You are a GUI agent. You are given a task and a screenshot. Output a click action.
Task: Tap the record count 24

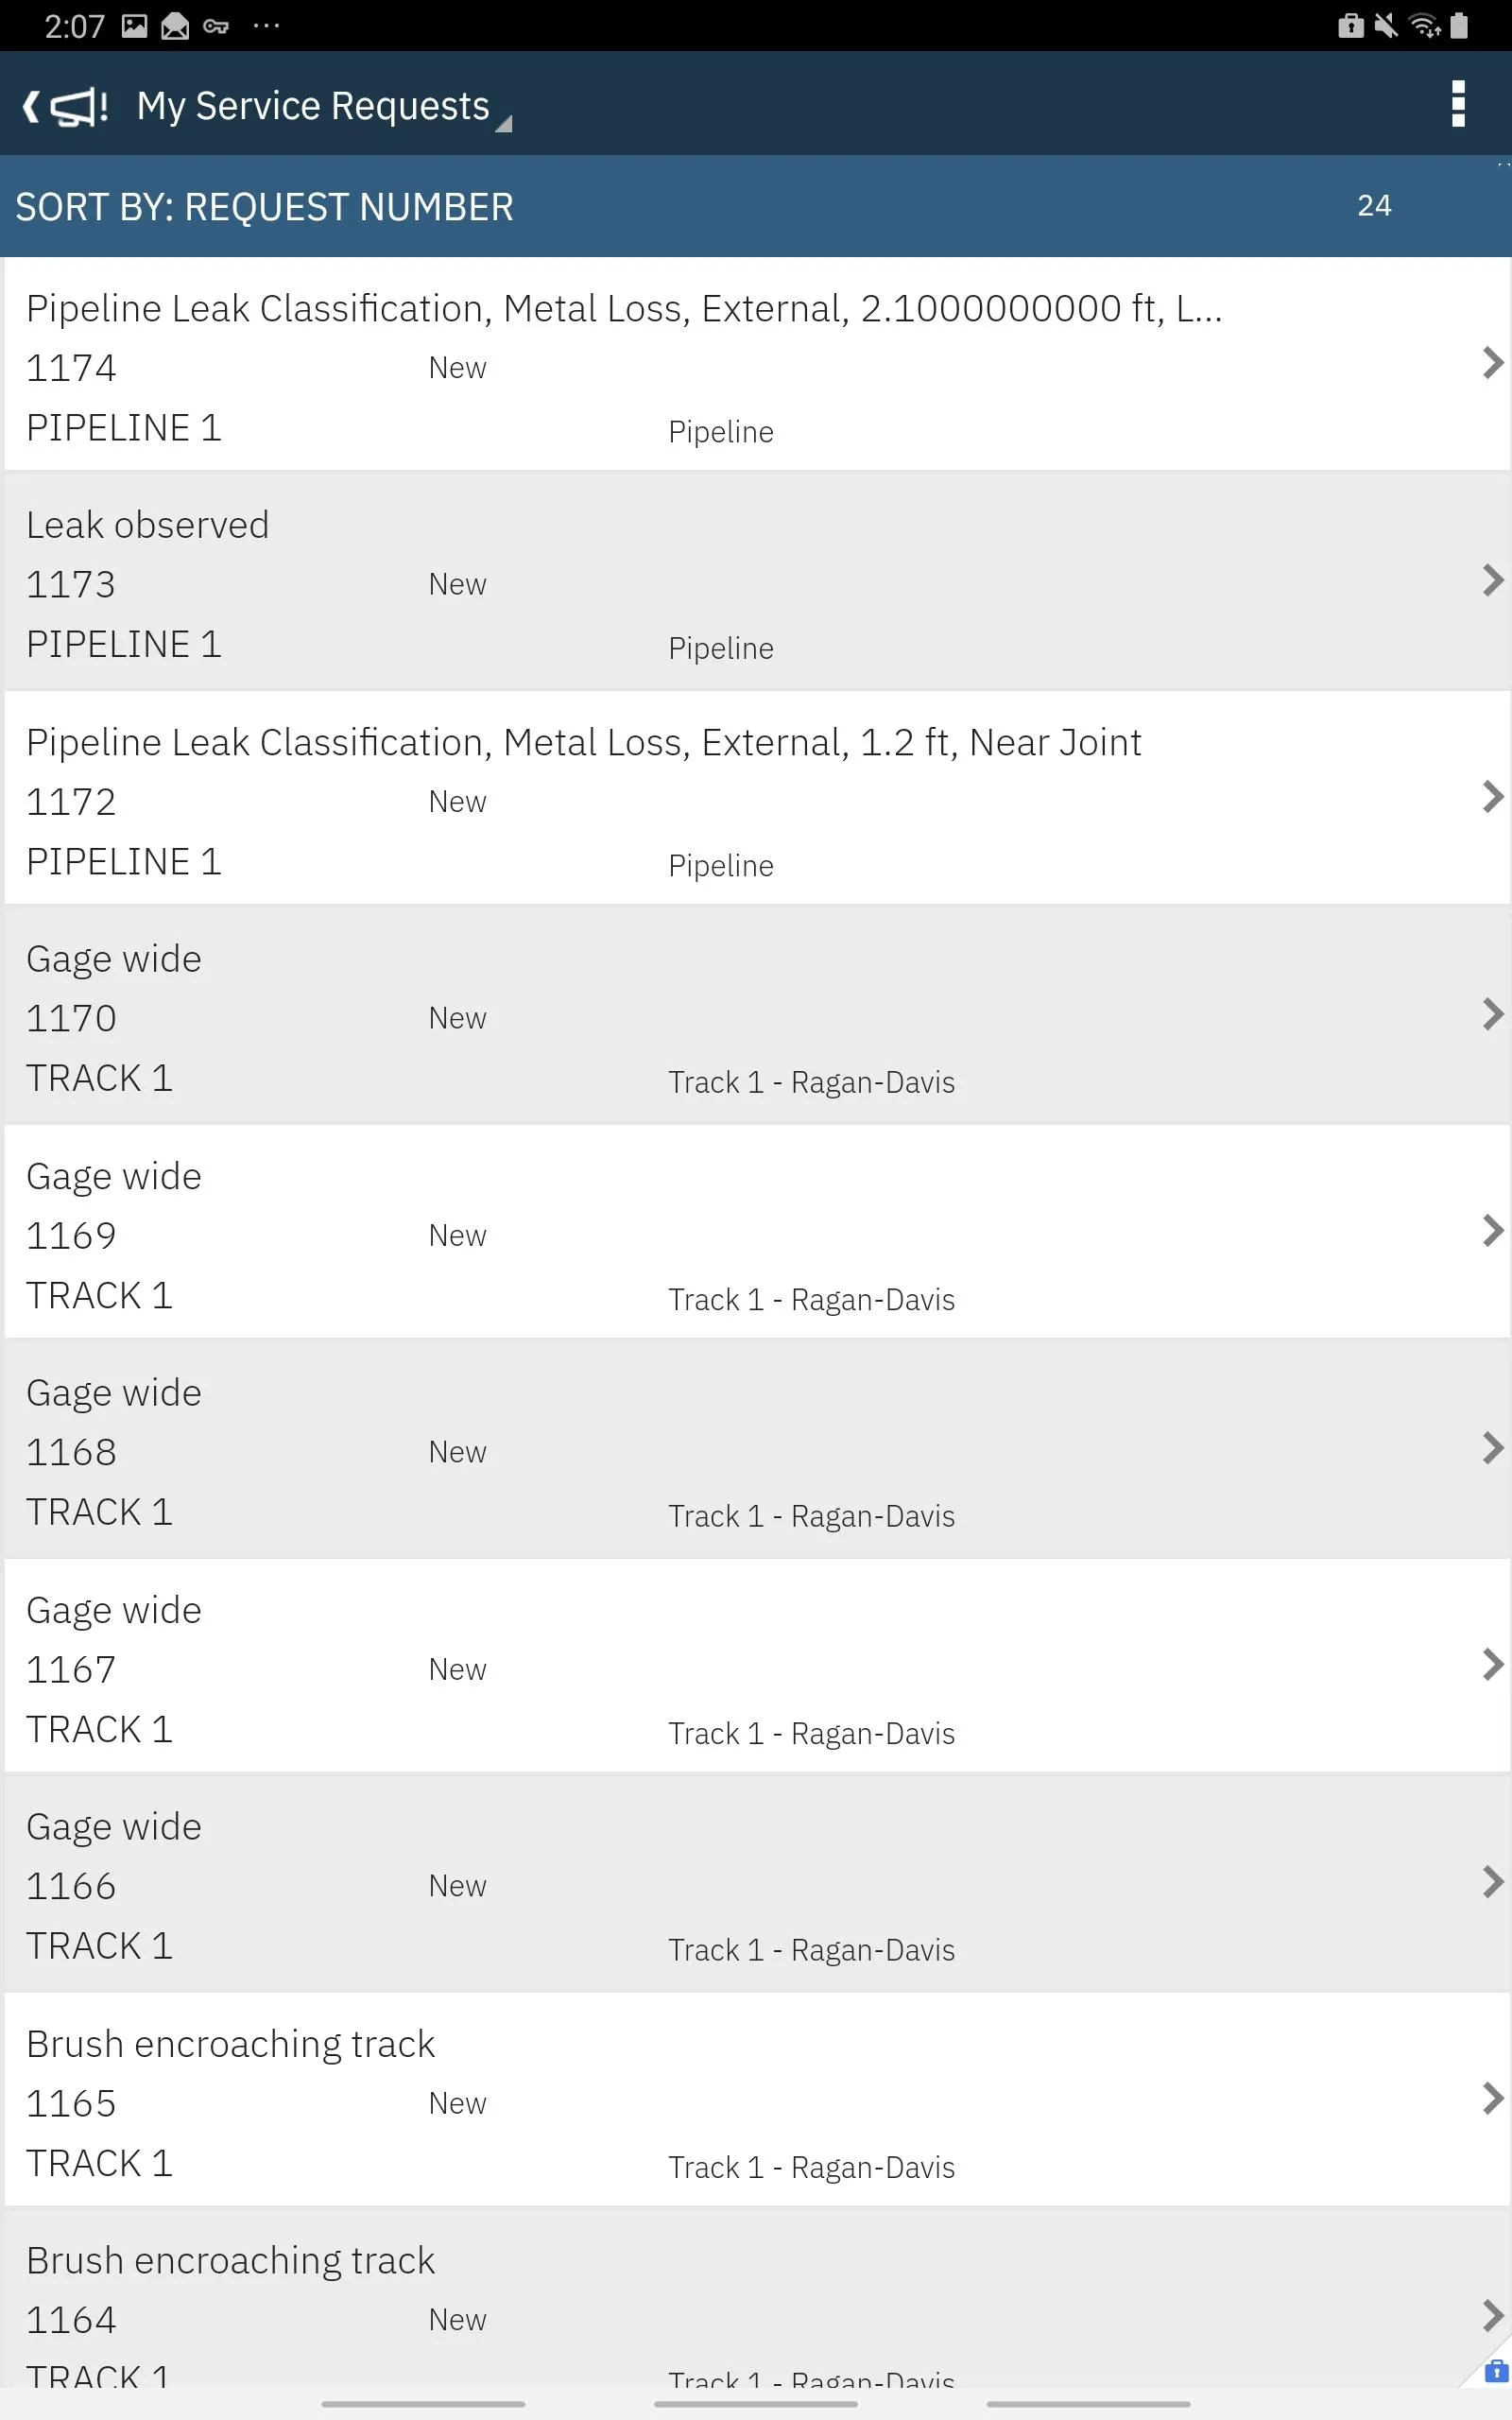point(1376,206)
